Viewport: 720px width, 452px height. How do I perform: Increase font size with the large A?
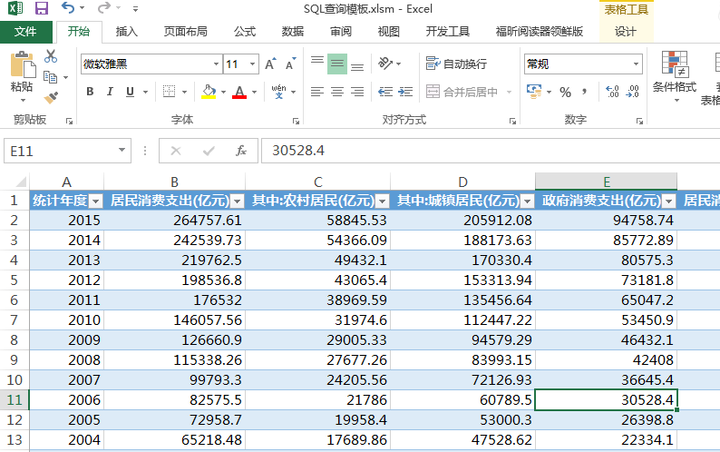click(270, 64)
